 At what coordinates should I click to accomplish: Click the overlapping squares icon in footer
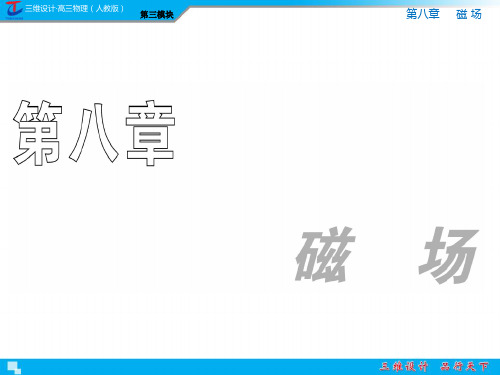pos(14,368)
